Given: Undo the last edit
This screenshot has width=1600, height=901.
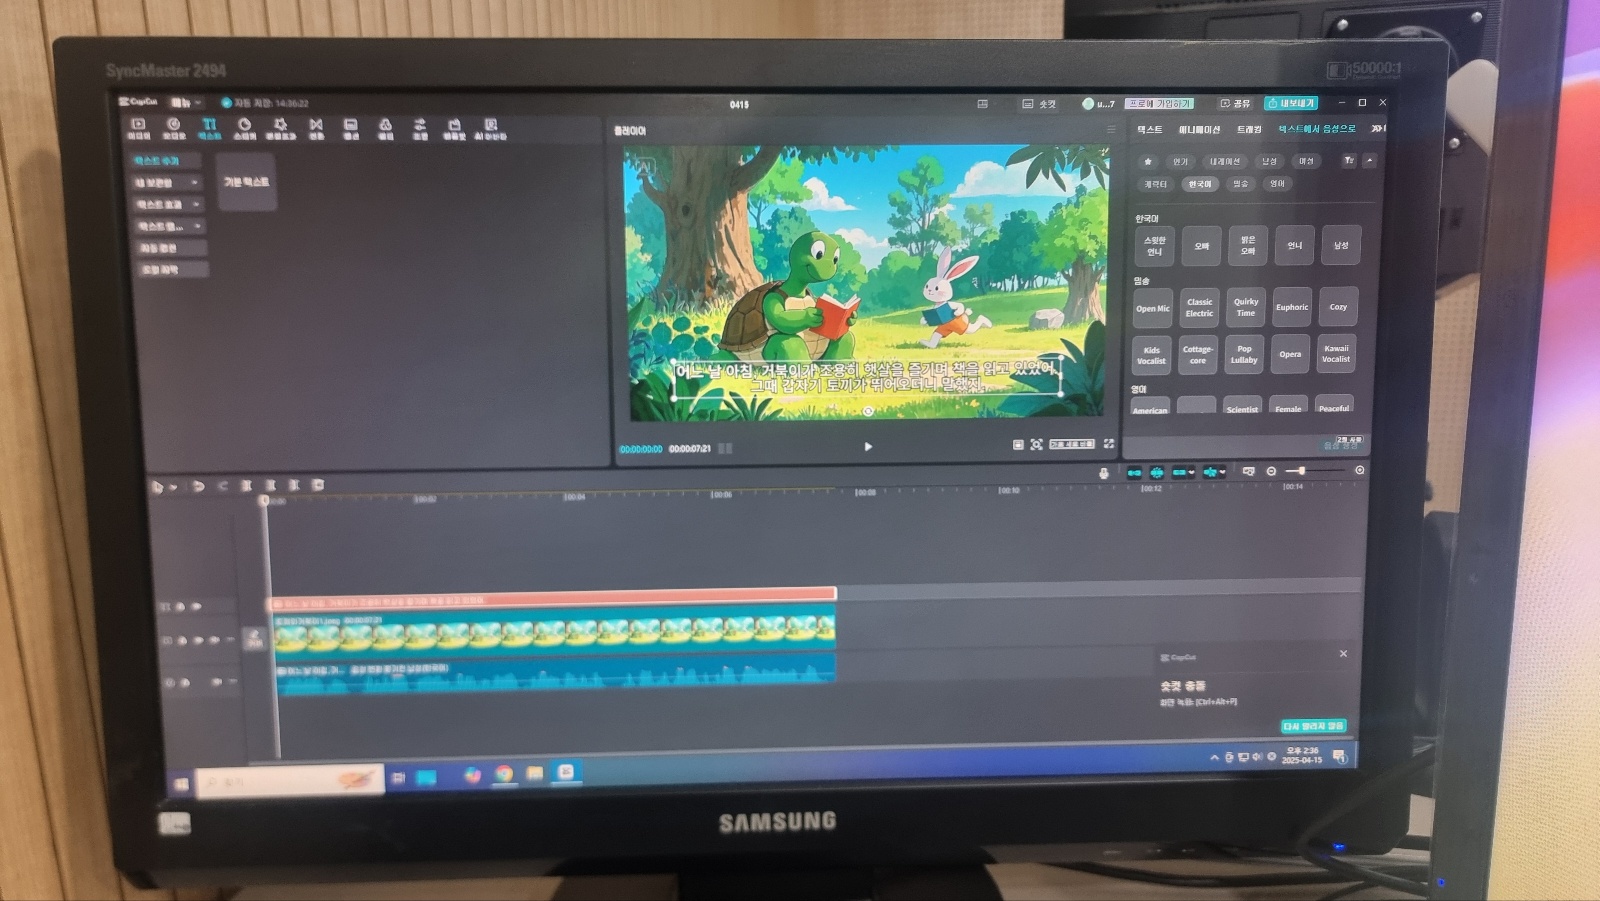Looking at the screenshot, I should coord(198,486).
